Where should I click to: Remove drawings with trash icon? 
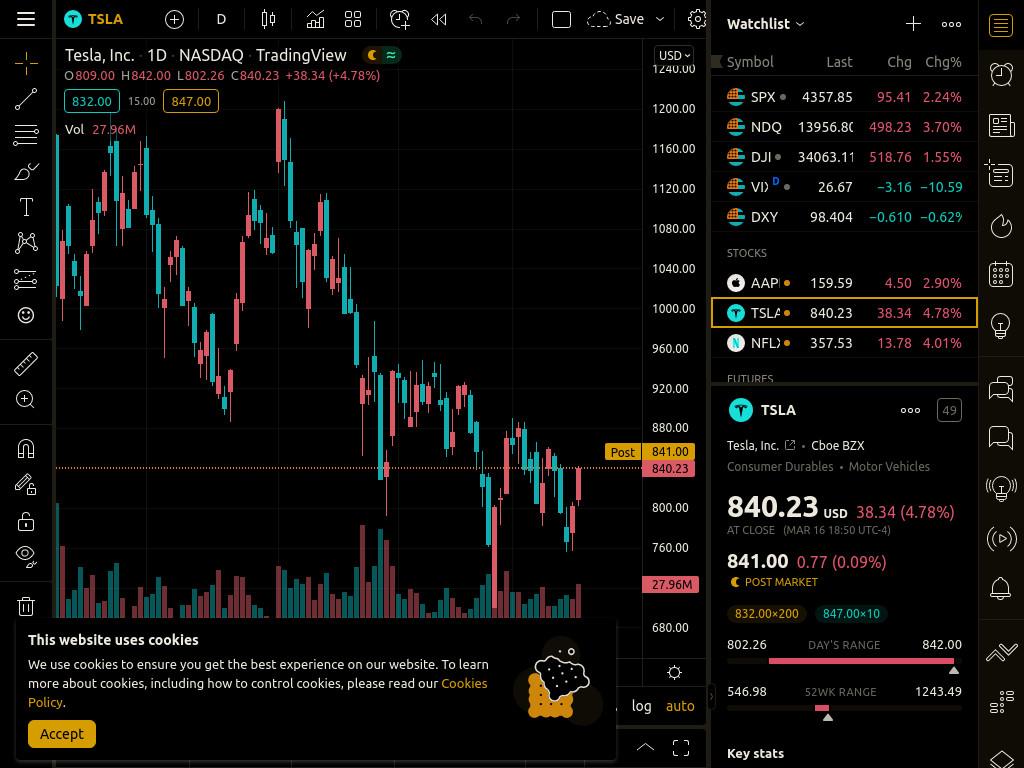tap(26, 606)
